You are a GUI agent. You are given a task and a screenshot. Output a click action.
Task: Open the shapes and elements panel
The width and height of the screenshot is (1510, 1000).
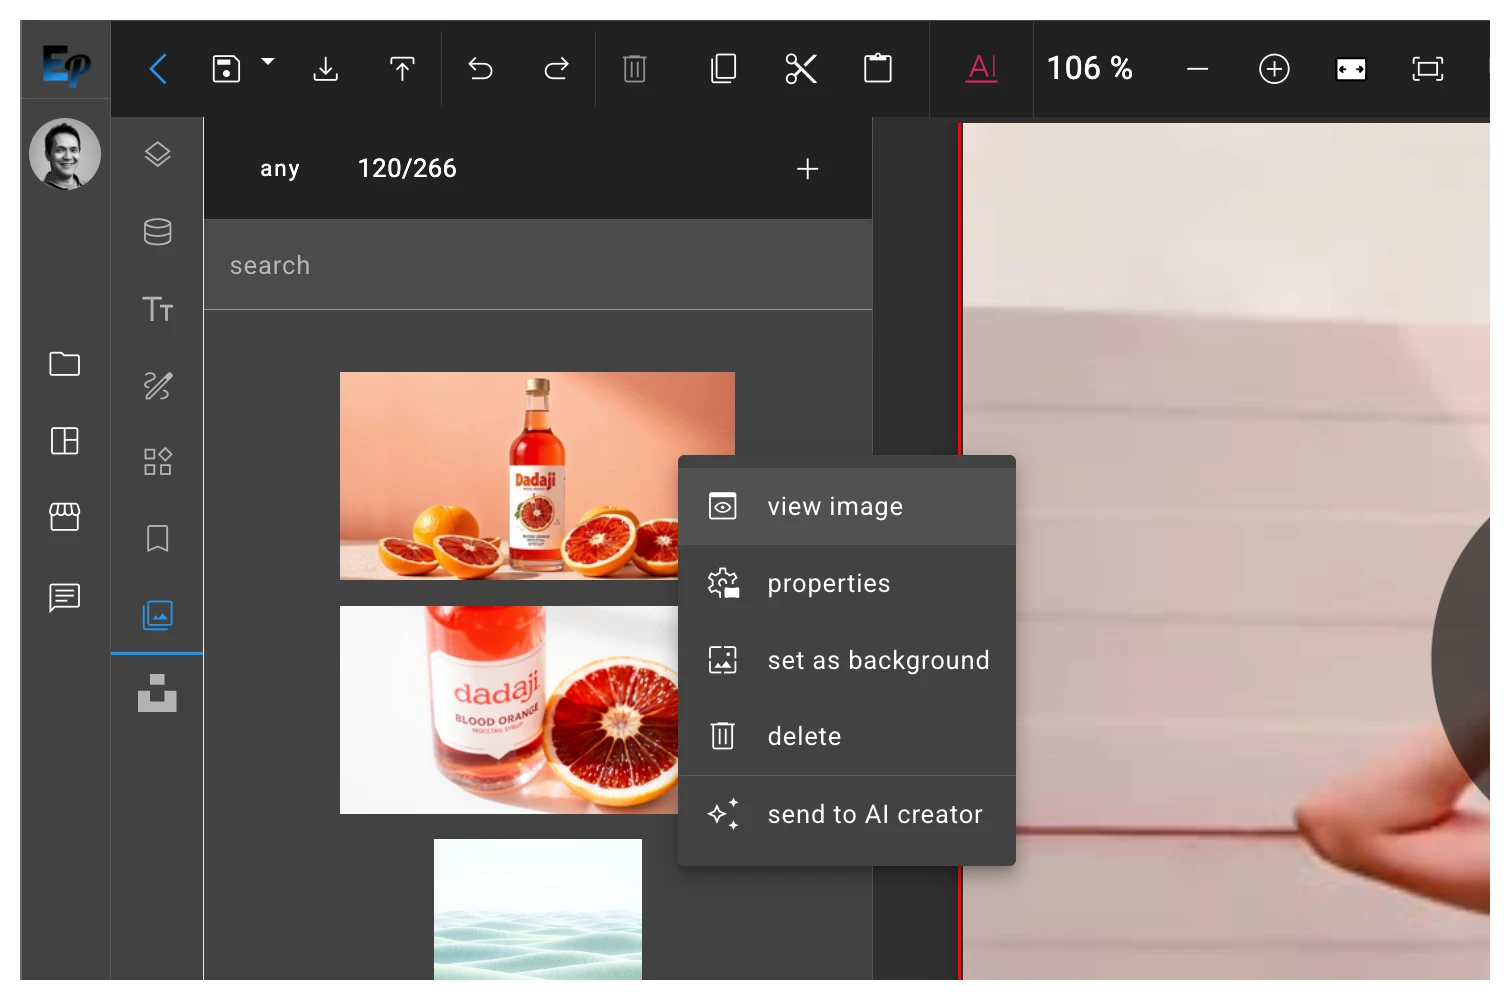coord(157,461)
